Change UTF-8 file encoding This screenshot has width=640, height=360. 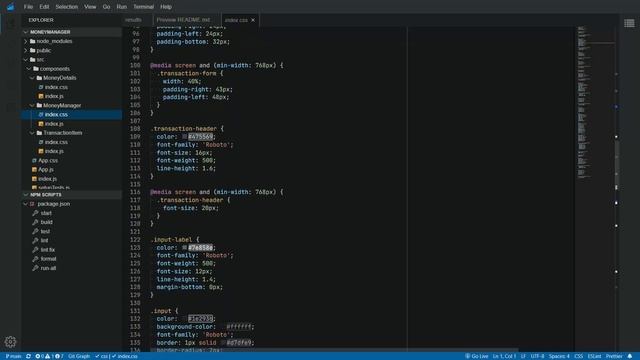(x=537, y=356)
